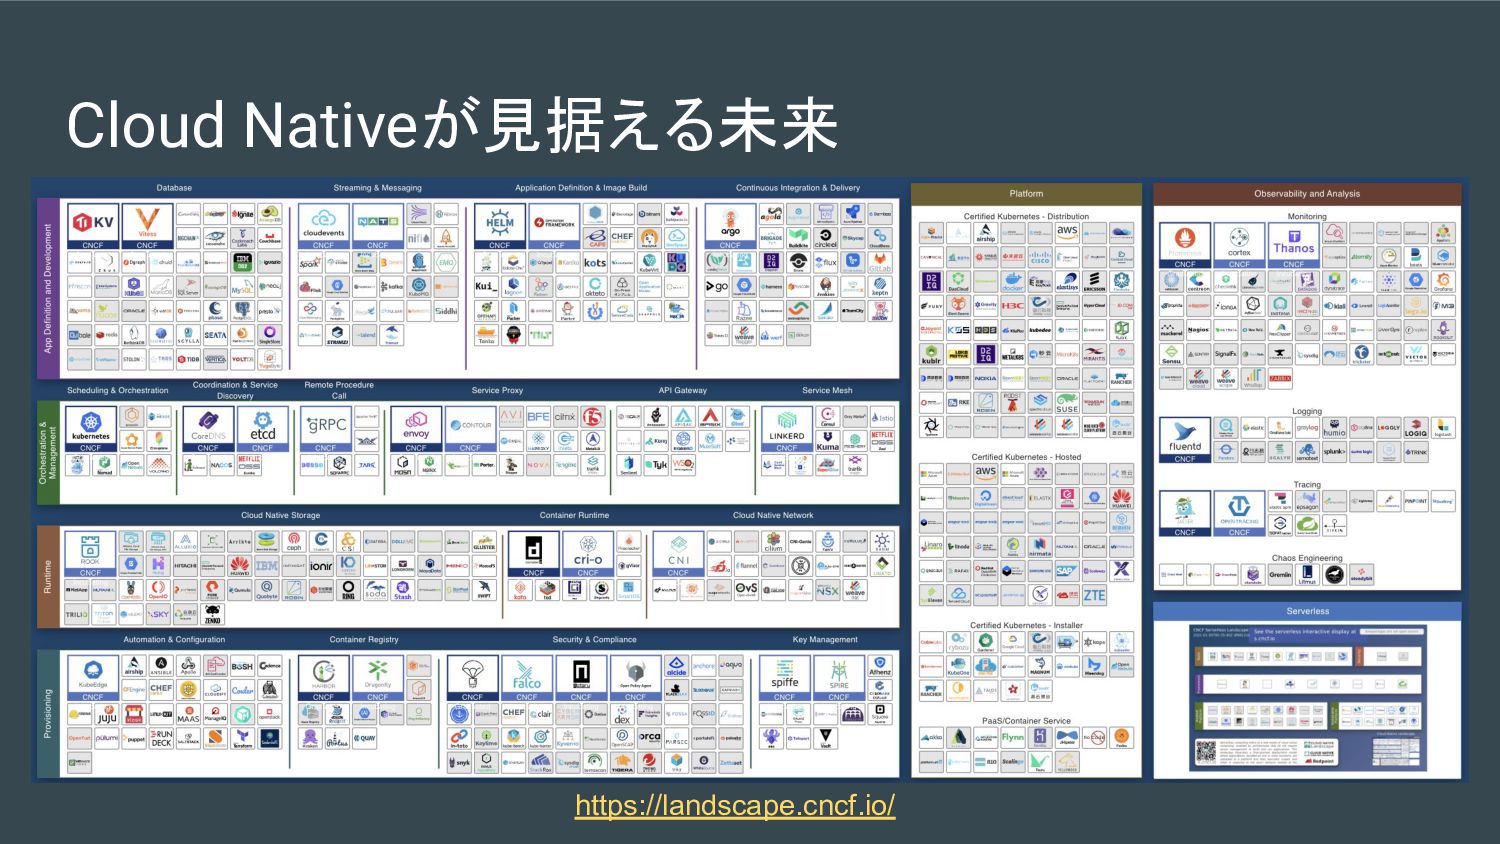Viewport: 1500px width, 844px height.
Task: Select the Streaming & Messaging label
Action: tap(378, 188)
